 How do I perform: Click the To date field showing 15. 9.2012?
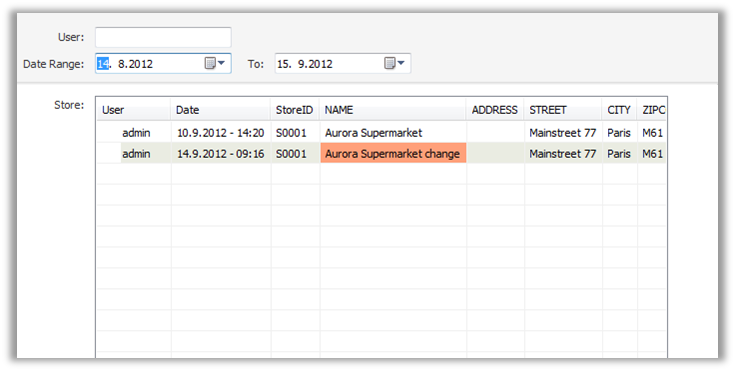(x=343, y=64)
